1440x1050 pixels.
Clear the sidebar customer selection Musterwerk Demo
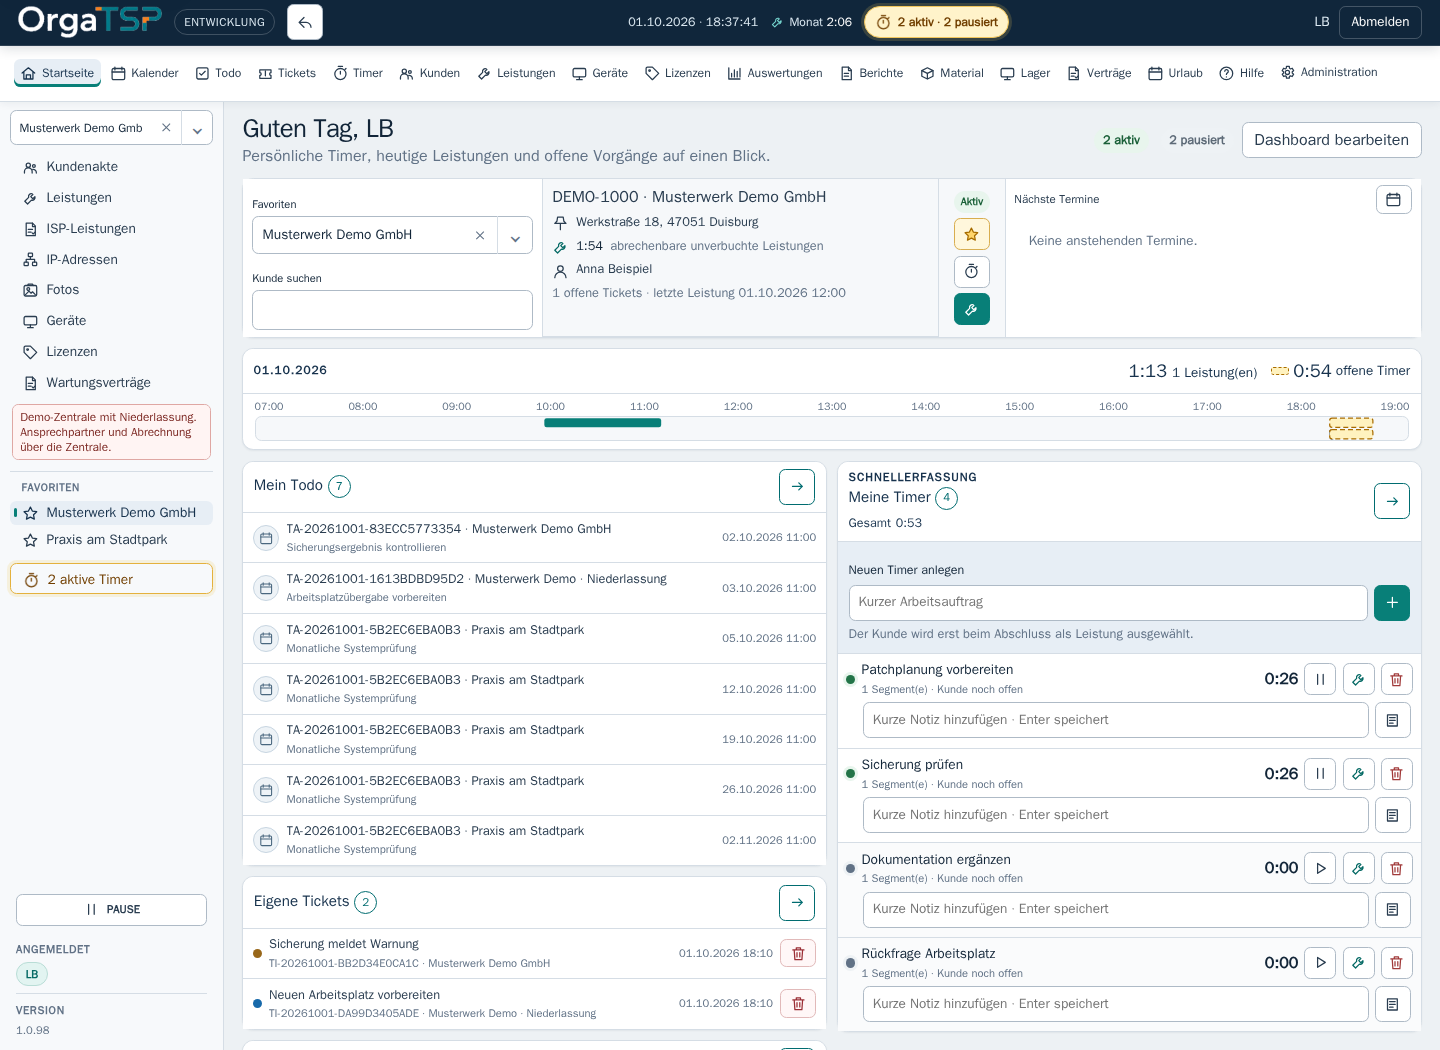[166, 128]
